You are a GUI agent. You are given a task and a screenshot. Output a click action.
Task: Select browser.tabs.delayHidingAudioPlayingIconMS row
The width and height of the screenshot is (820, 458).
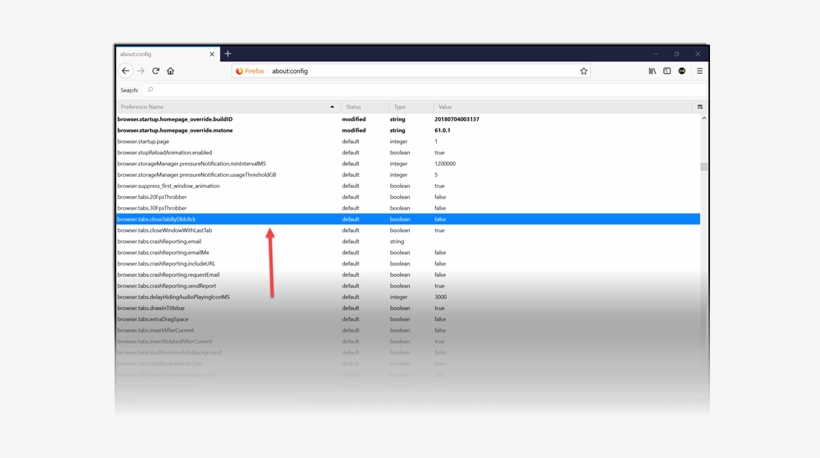pos(408,297)
